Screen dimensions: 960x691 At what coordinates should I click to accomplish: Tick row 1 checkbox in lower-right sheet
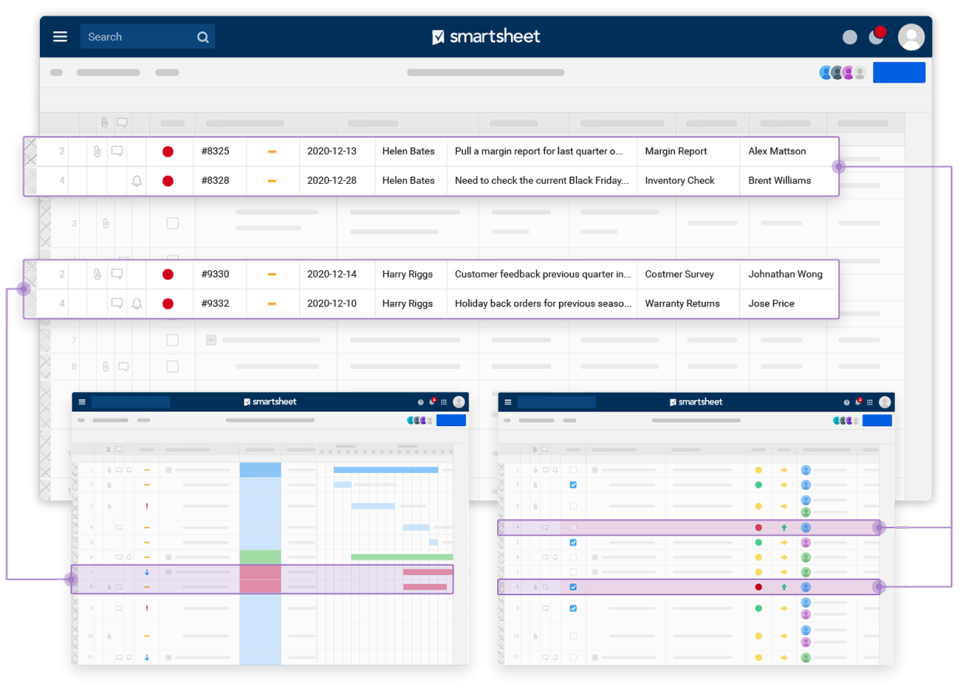(573, 470)
